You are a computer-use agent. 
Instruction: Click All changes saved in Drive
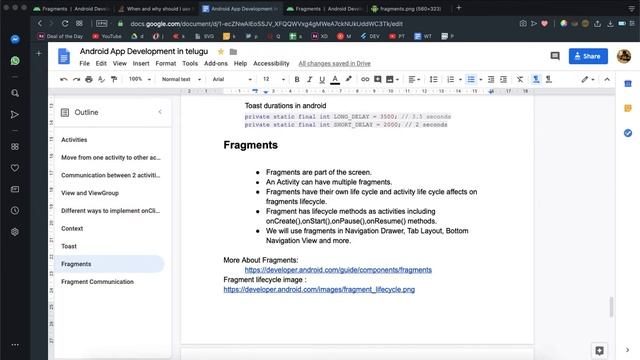click(334, 63)
